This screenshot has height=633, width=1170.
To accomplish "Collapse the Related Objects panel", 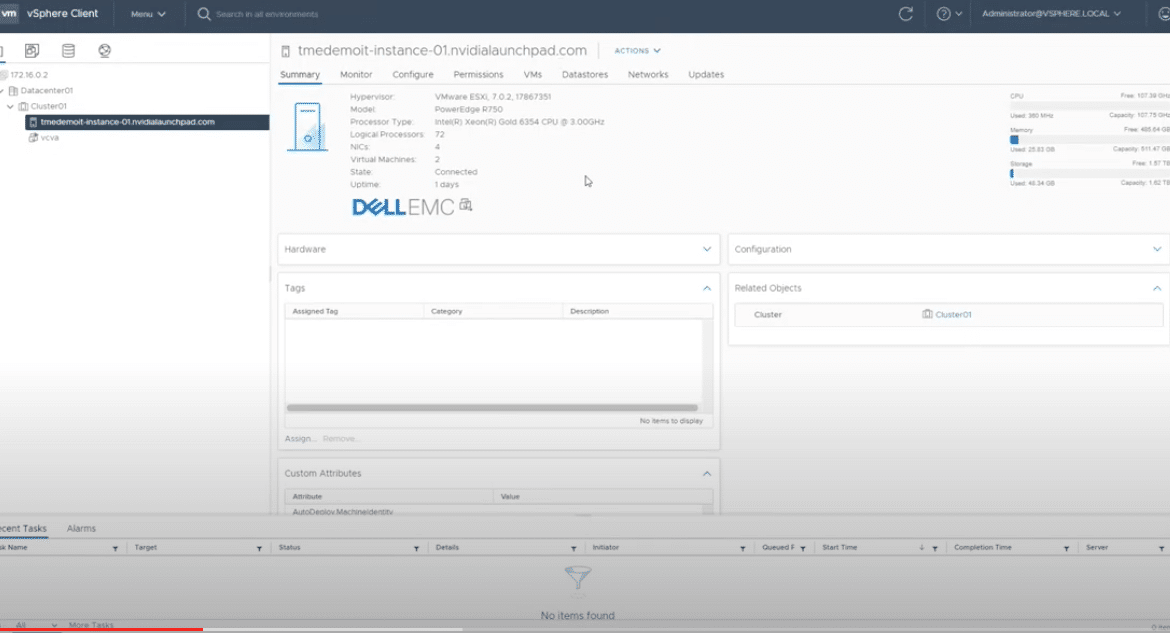I will [1157, 288].
